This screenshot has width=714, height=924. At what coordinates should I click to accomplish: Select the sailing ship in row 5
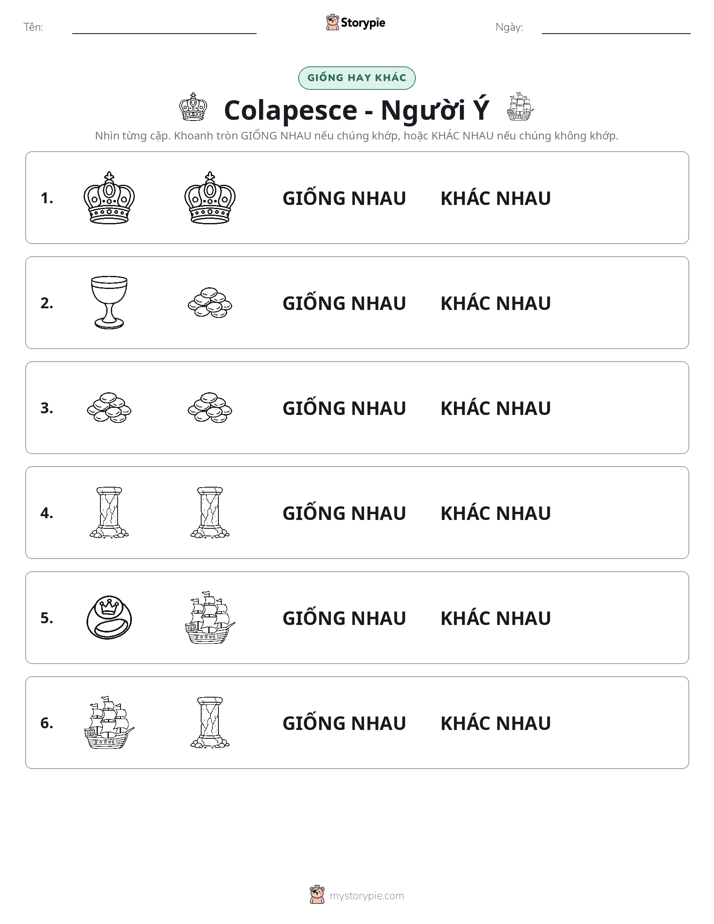210,618
